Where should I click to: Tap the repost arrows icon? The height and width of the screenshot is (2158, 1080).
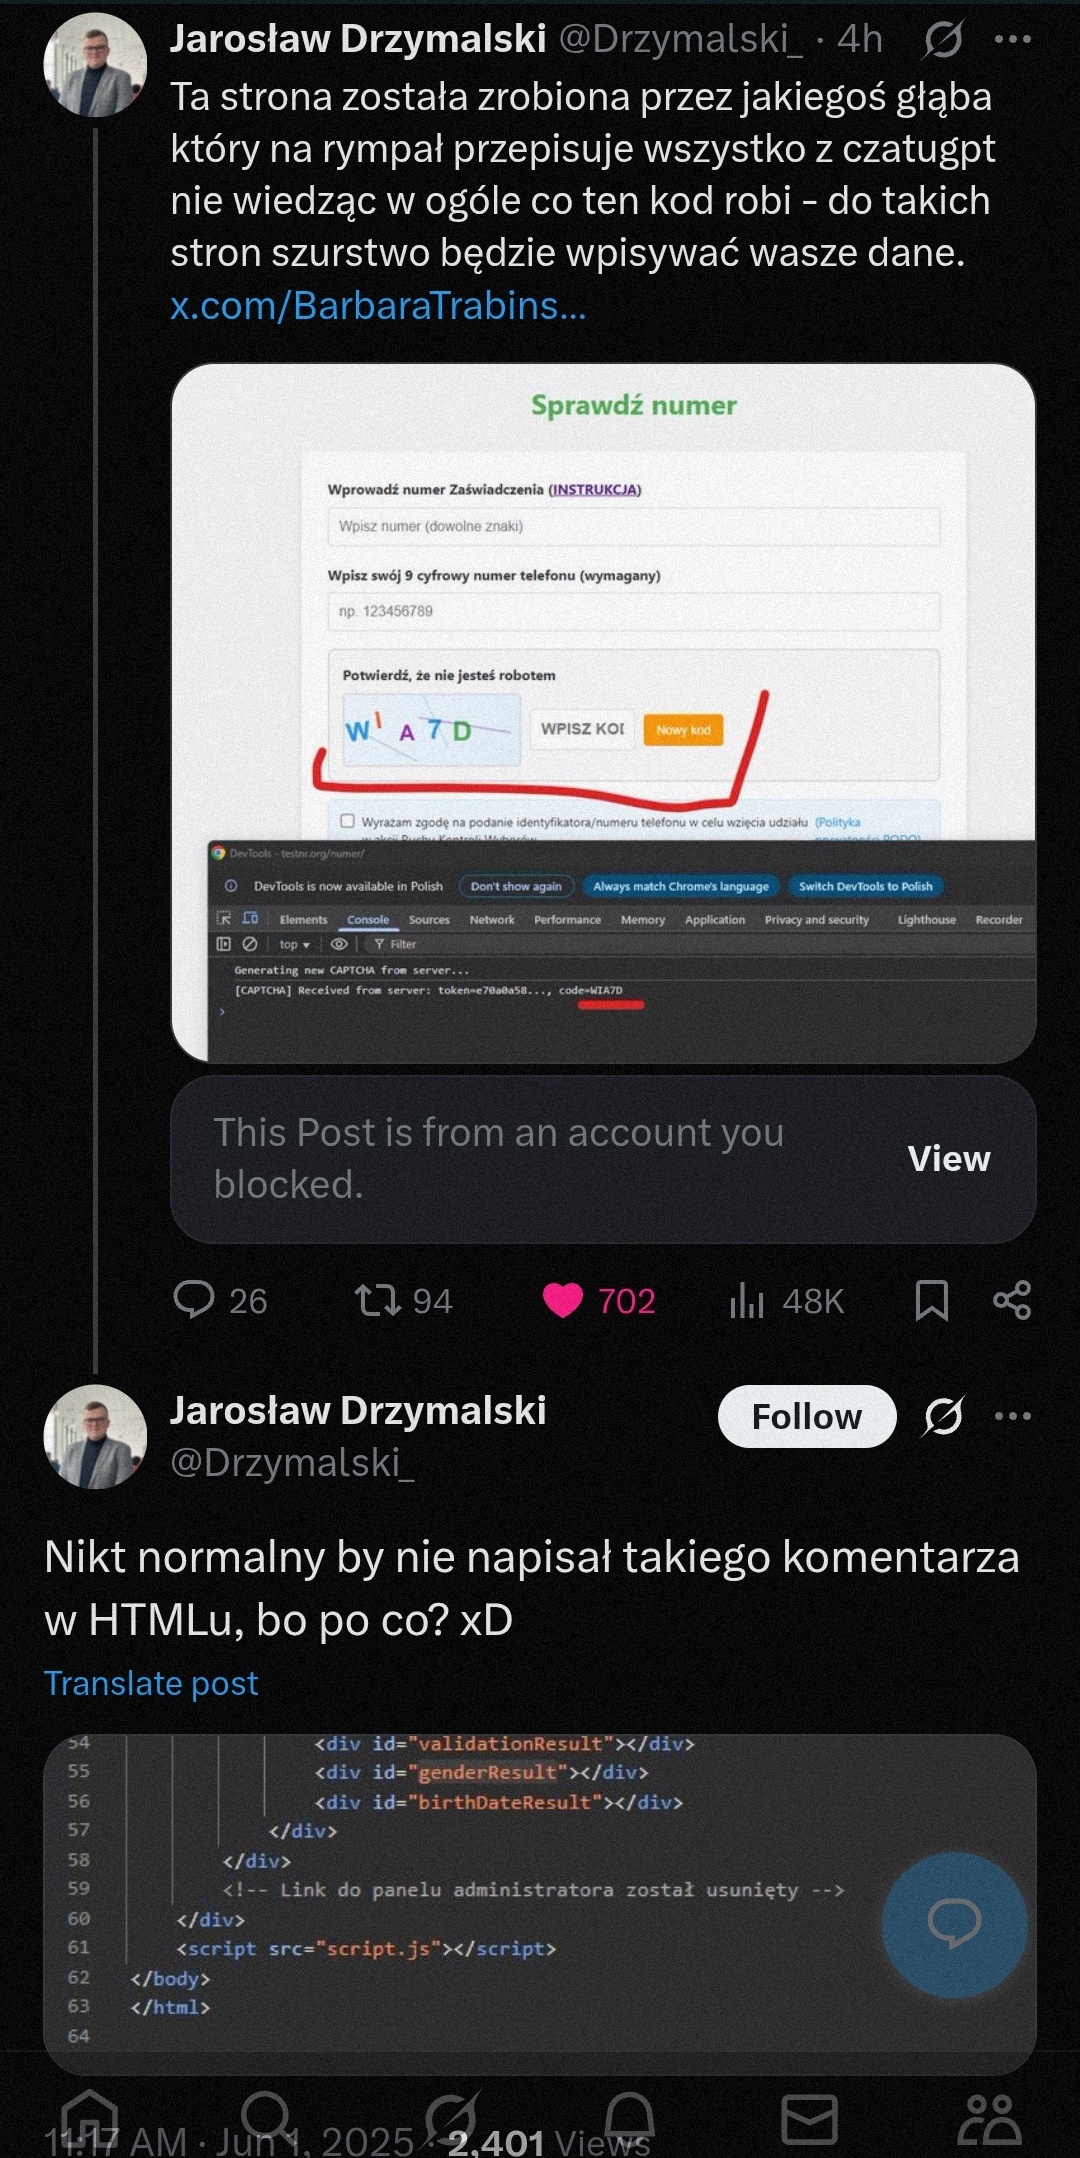coord(377,1300)
